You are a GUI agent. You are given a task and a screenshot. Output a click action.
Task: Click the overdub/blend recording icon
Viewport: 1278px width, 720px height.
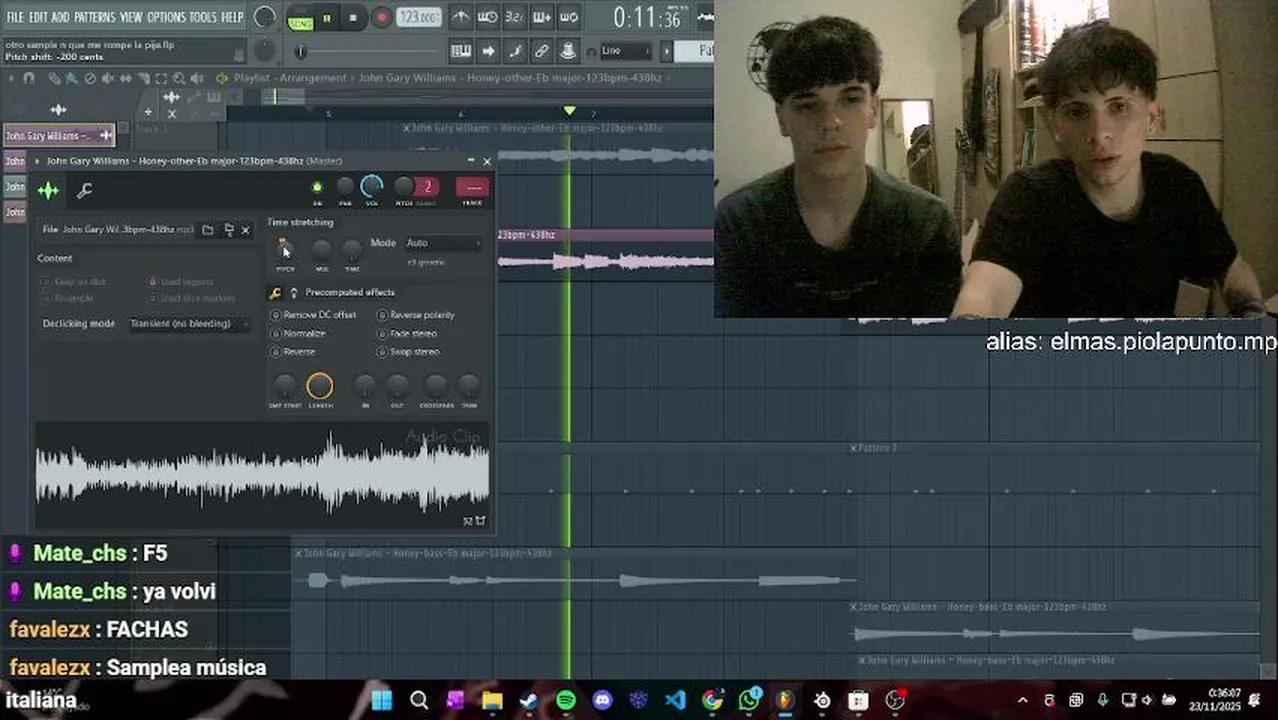click(x=541, y=18)
